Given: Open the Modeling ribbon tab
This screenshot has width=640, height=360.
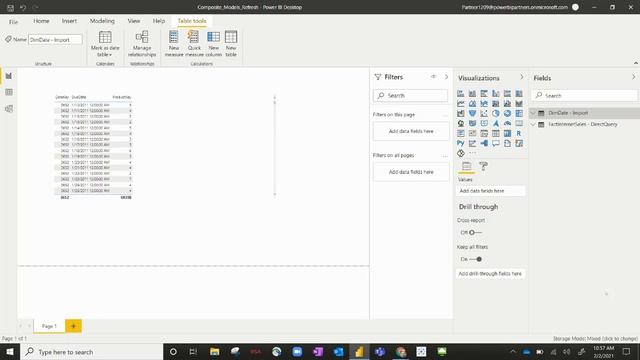Looking at the screenshot, I should point(102,21).
